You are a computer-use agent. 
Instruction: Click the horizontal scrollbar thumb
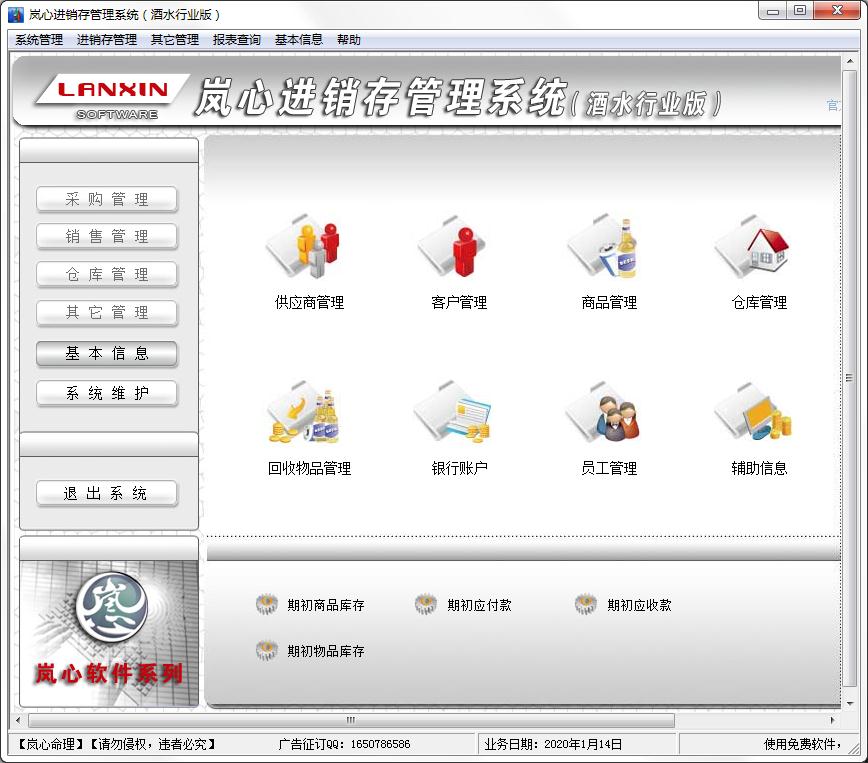pos(351,720)
